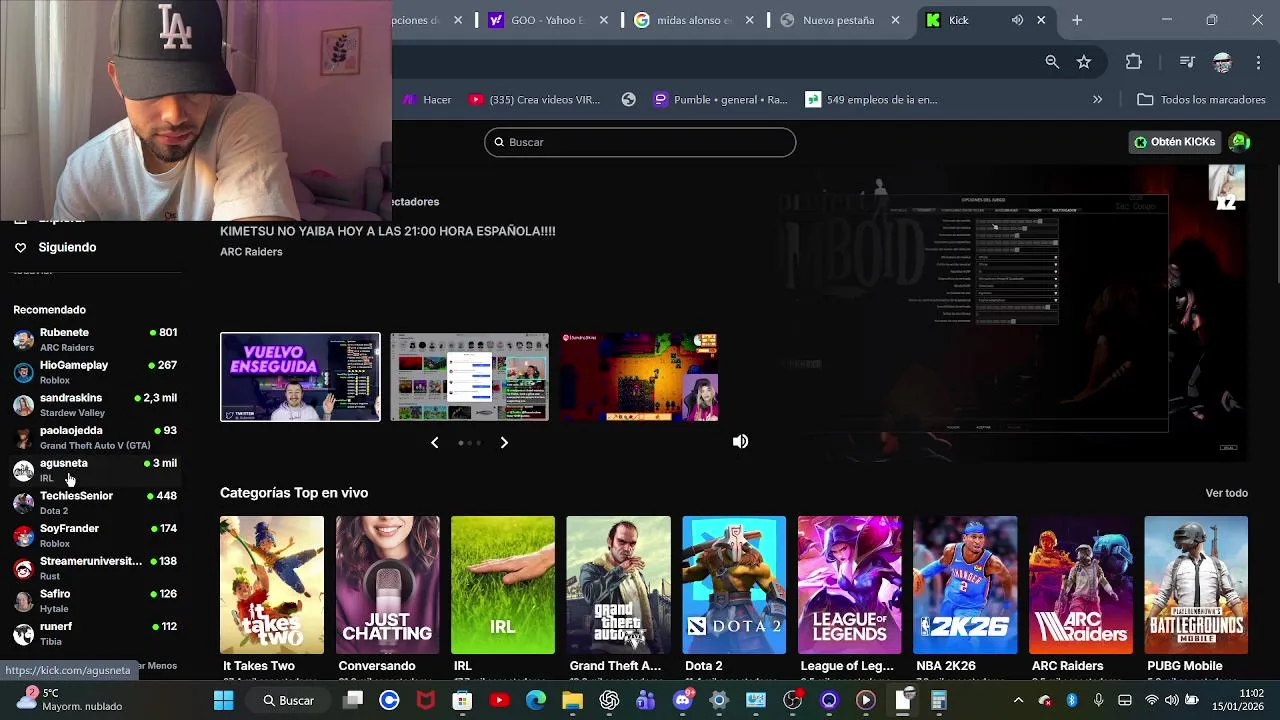The height and width of the screenshot is (720, 1280).
Task: Click Ver todo for top categories
Action: 1226,493
